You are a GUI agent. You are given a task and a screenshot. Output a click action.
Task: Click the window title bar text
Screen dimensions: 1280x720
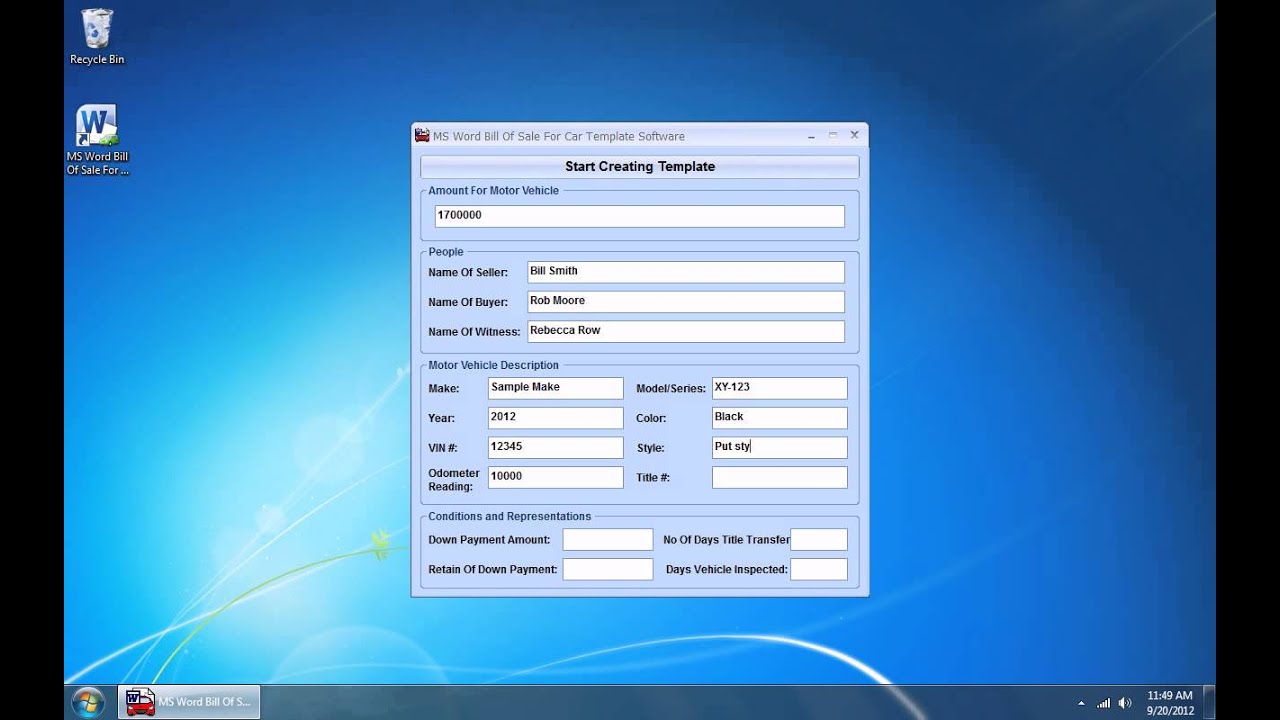click(559, 136)
